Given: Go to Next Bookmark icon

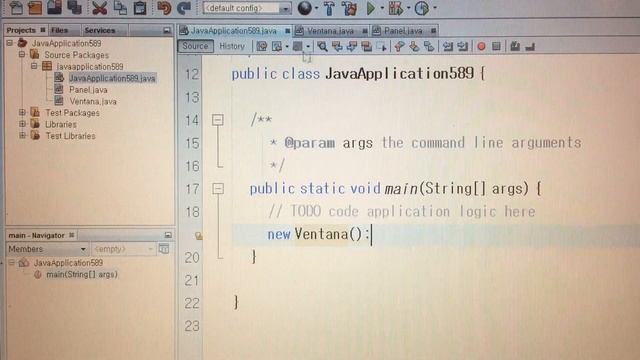Looking at the screenshot, I should (414, 47).
